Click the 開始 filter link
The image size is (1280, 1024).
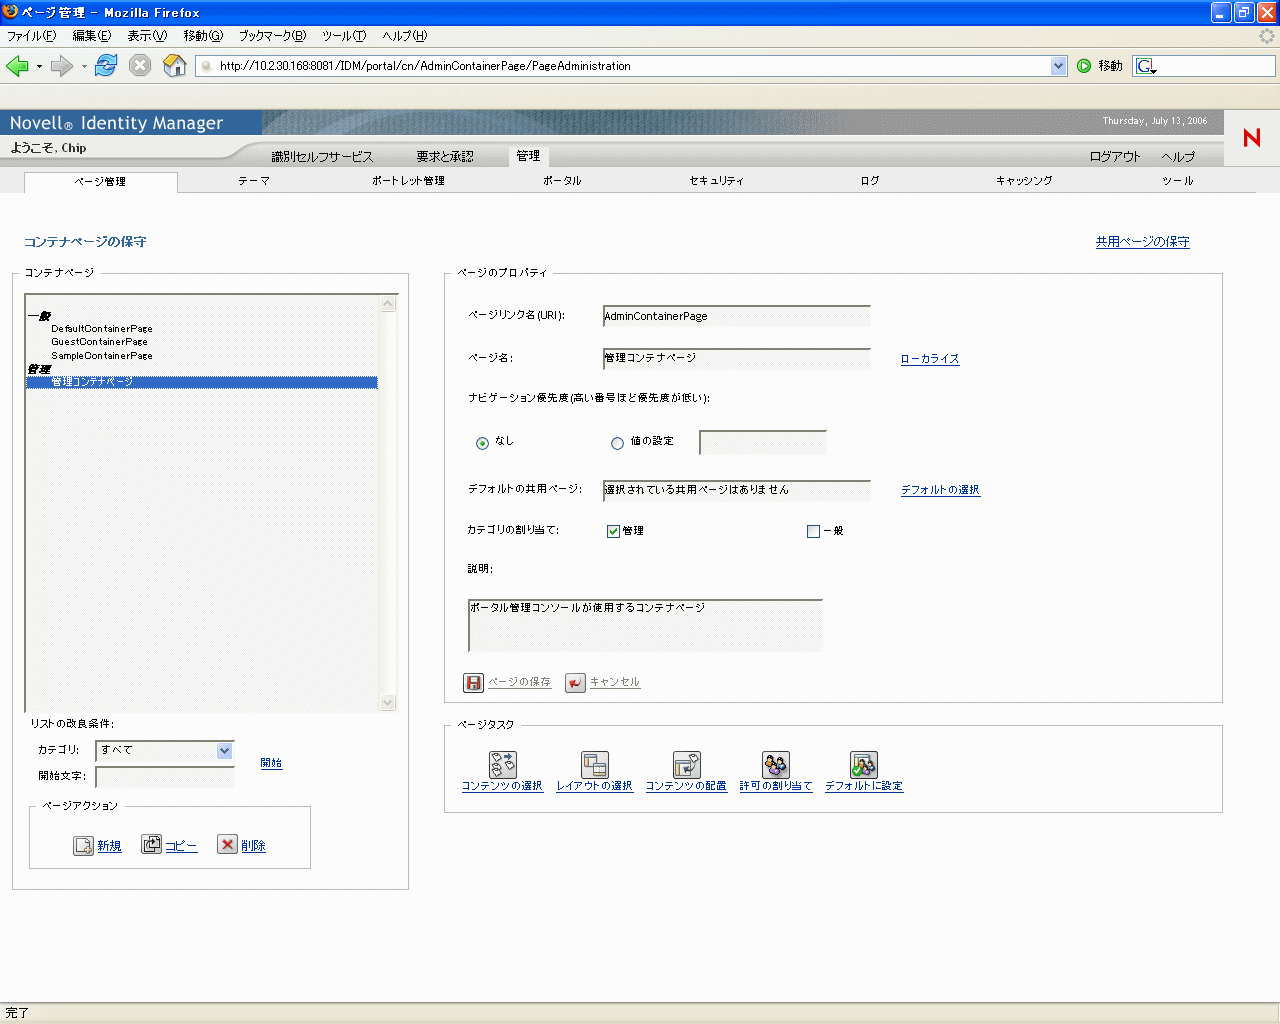tap(271, 763)
